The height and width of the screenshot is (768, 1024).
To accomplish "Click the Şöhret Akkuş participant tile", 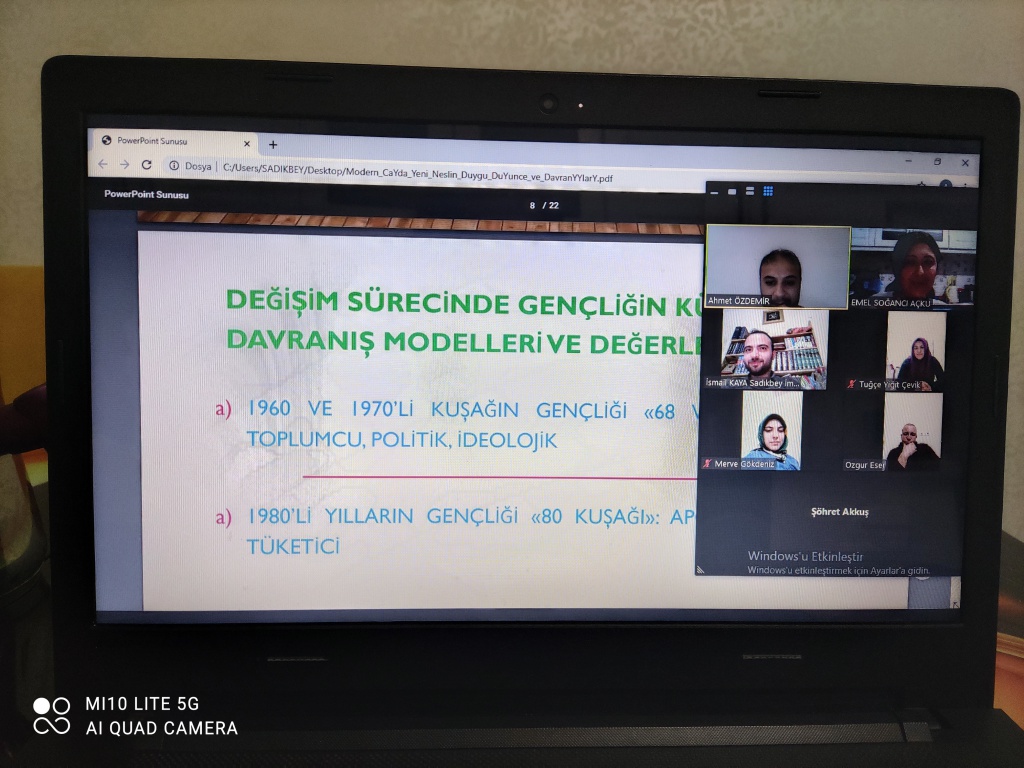I will tap(839, 512).
